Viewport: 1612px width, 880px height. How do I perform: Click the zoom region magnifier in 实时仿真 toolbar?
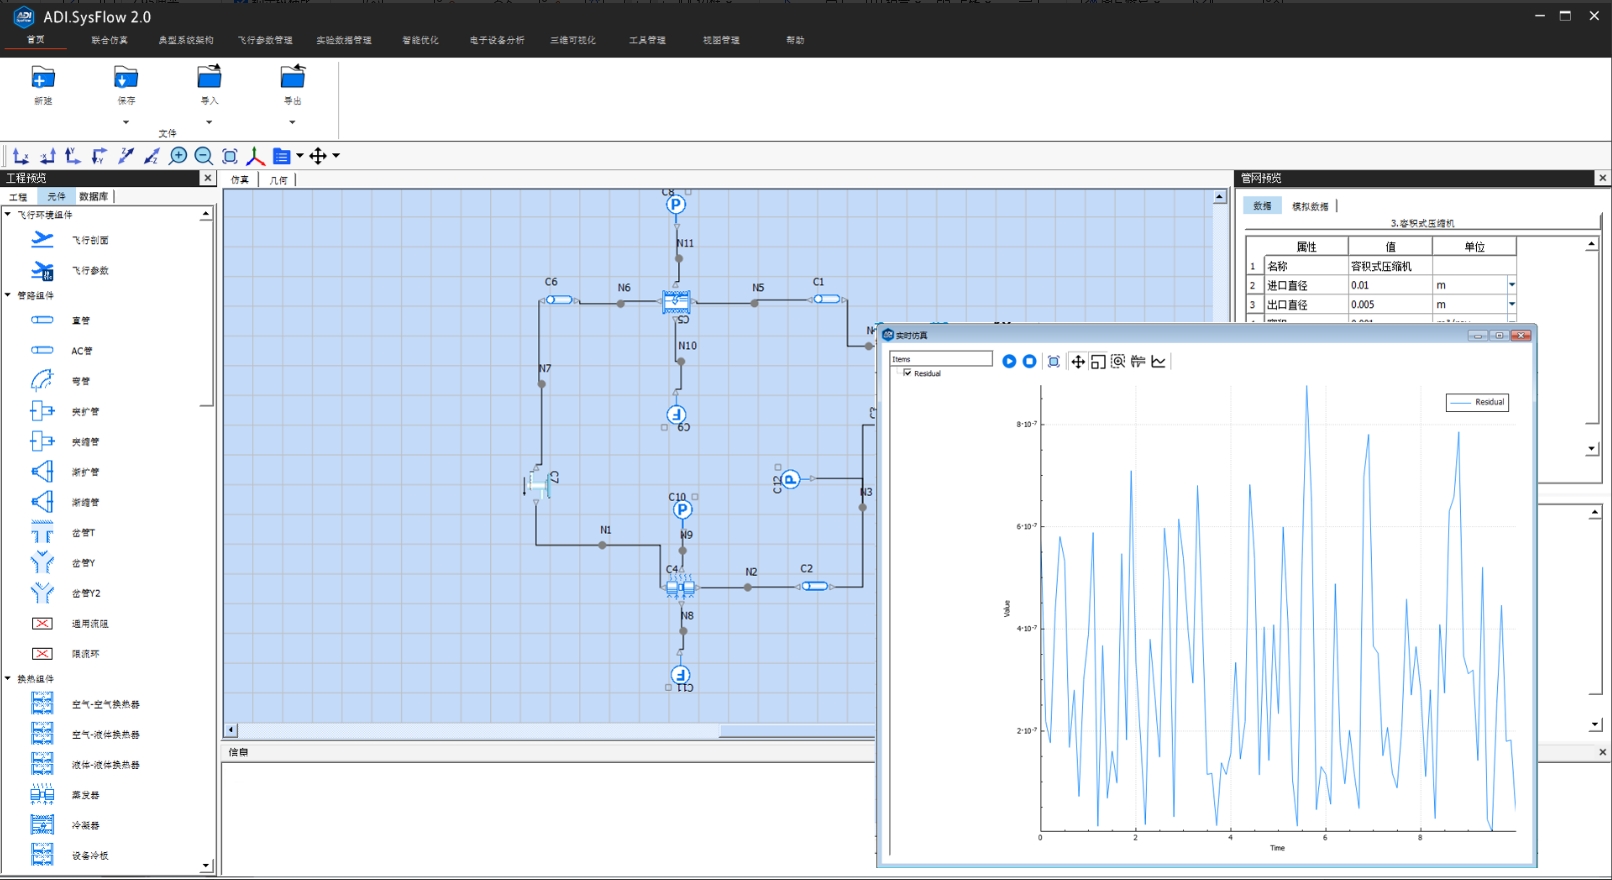click(x=1118, y=361)
